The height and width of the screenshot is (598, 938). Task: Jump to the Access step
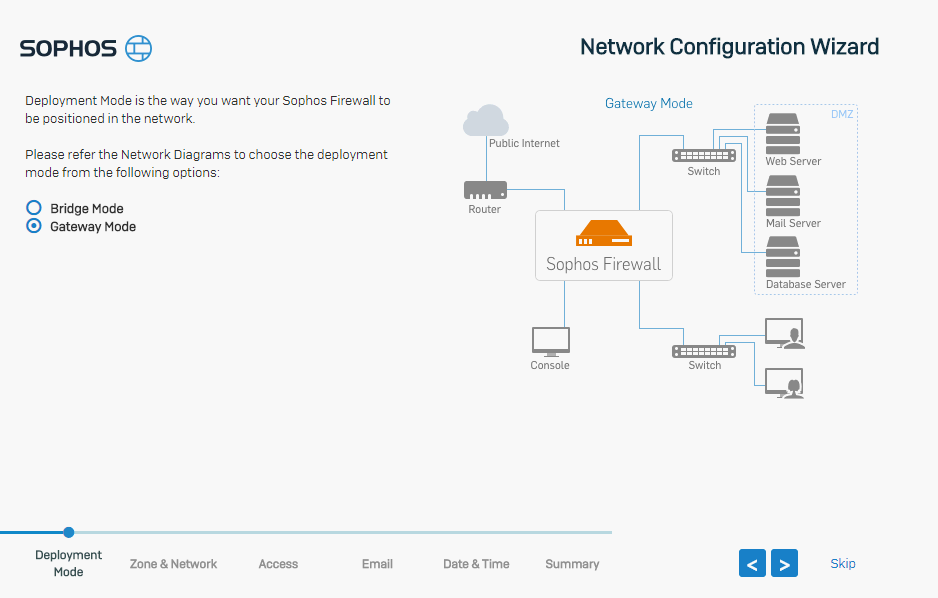point(278,564)
